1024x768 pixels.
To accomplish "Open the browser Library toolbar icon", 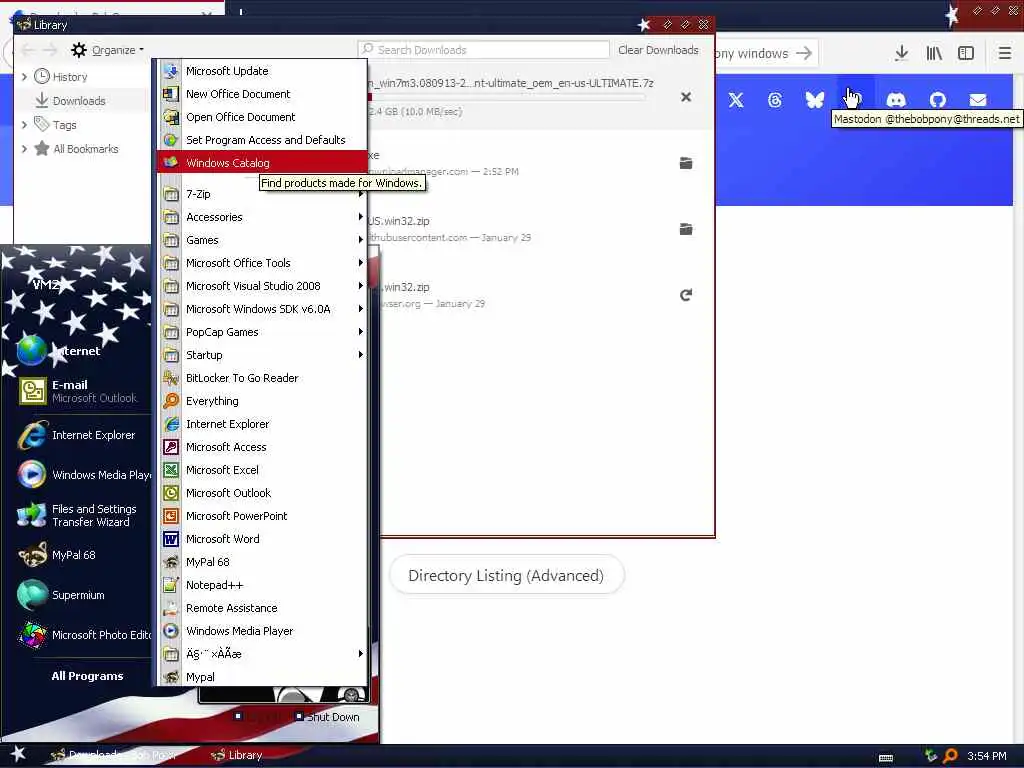I will click(x=934, y=53).
